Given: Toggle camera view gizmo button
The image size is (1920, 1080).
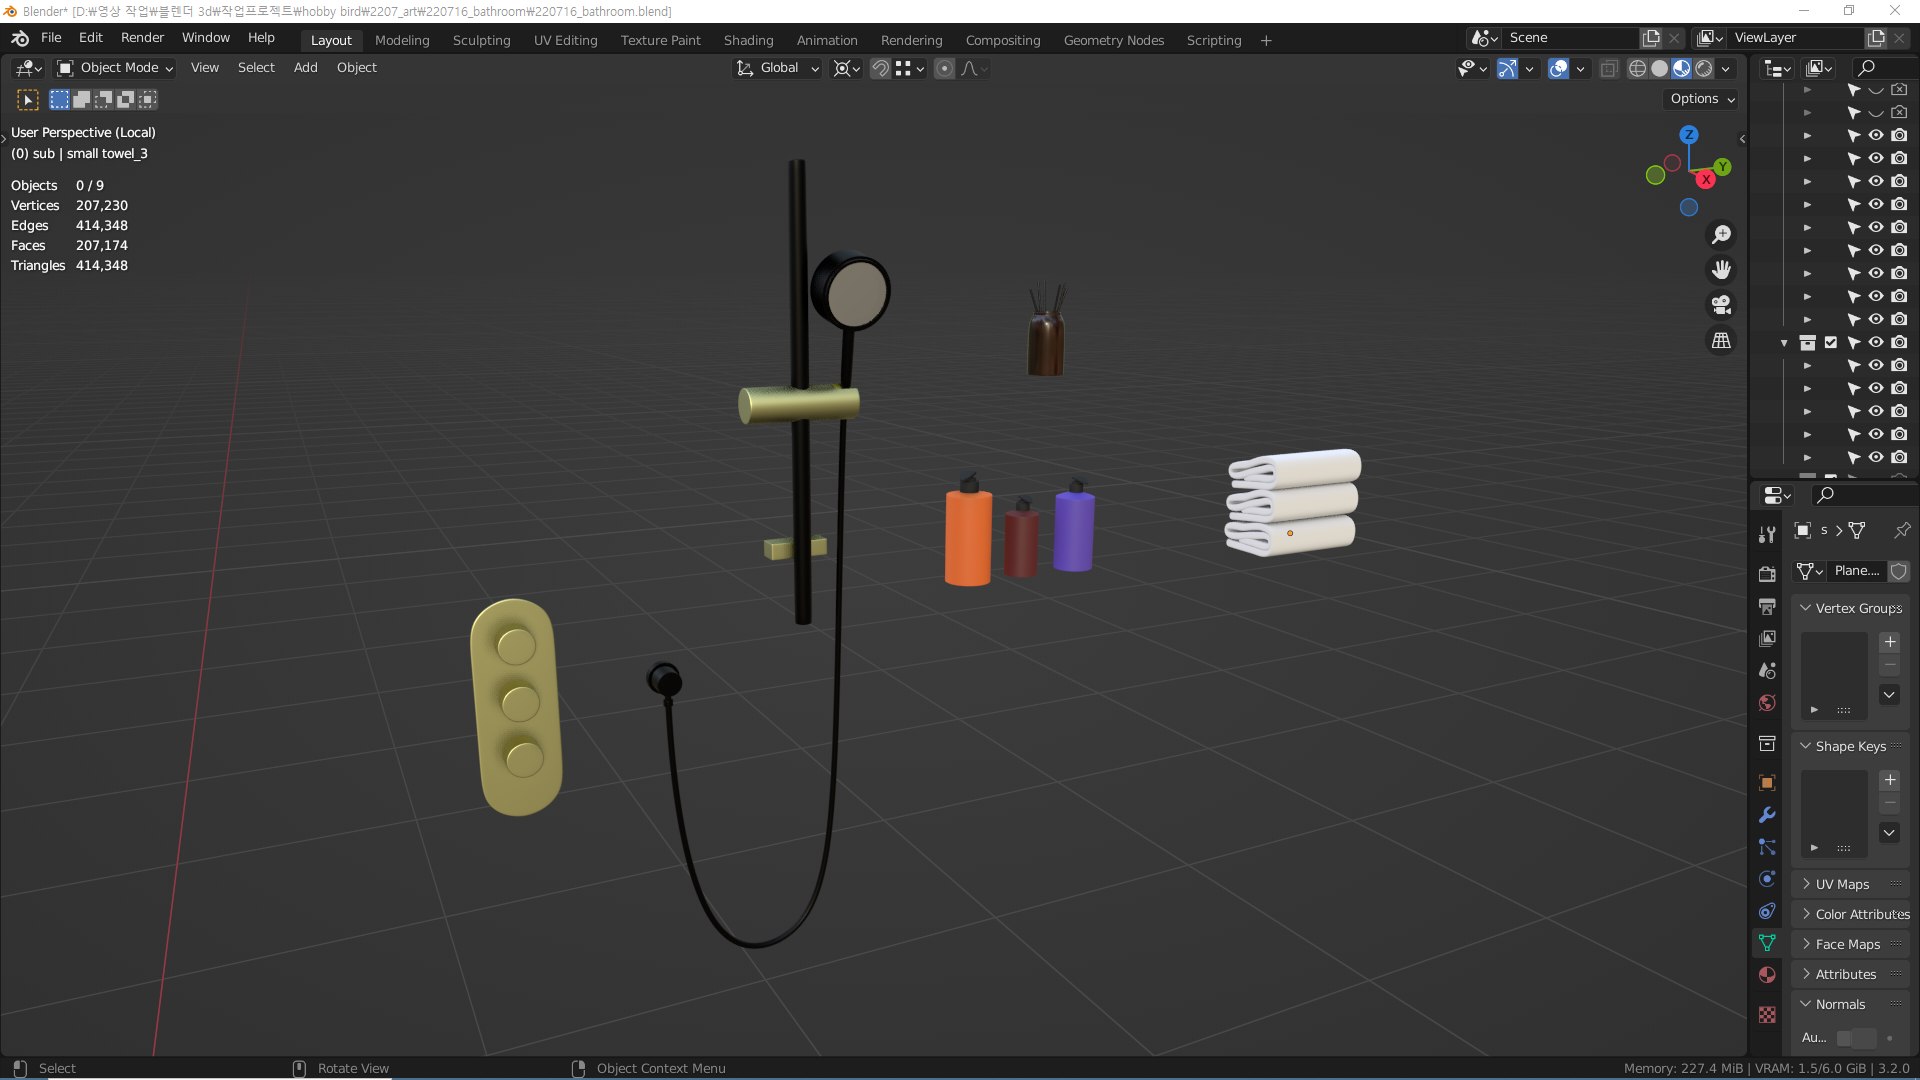Looking at the screenshot, I should [1721, 305].
